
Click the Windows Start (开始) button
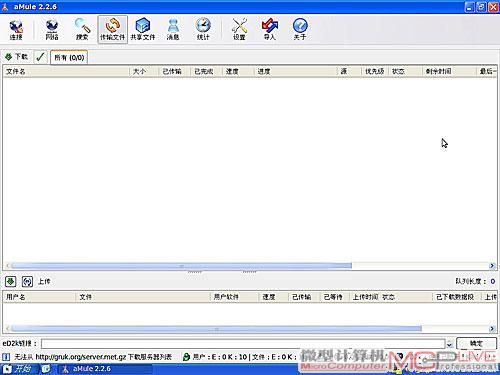click(x=19, y=369)
